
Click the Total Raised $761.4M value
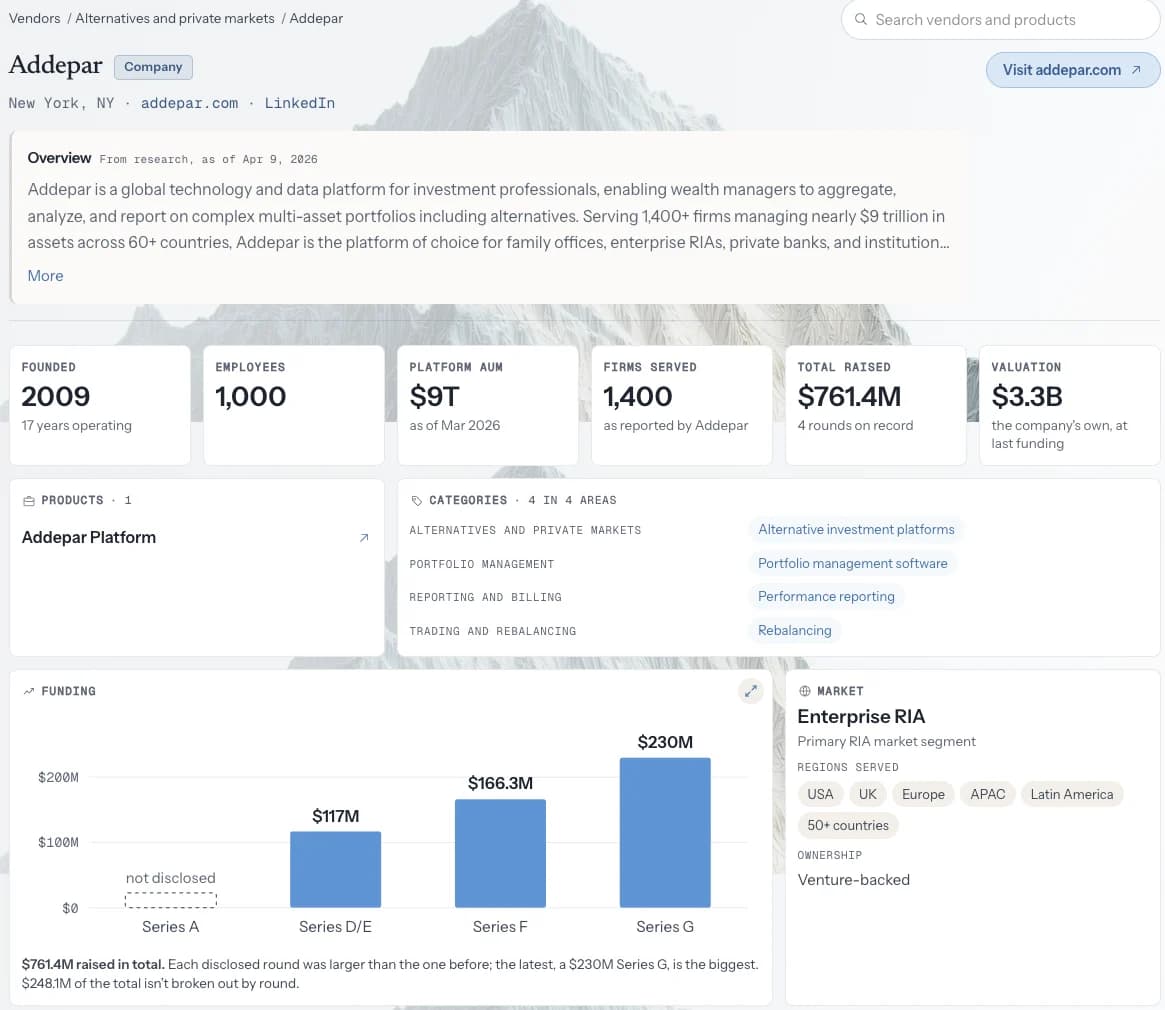[x=849, y=396]
